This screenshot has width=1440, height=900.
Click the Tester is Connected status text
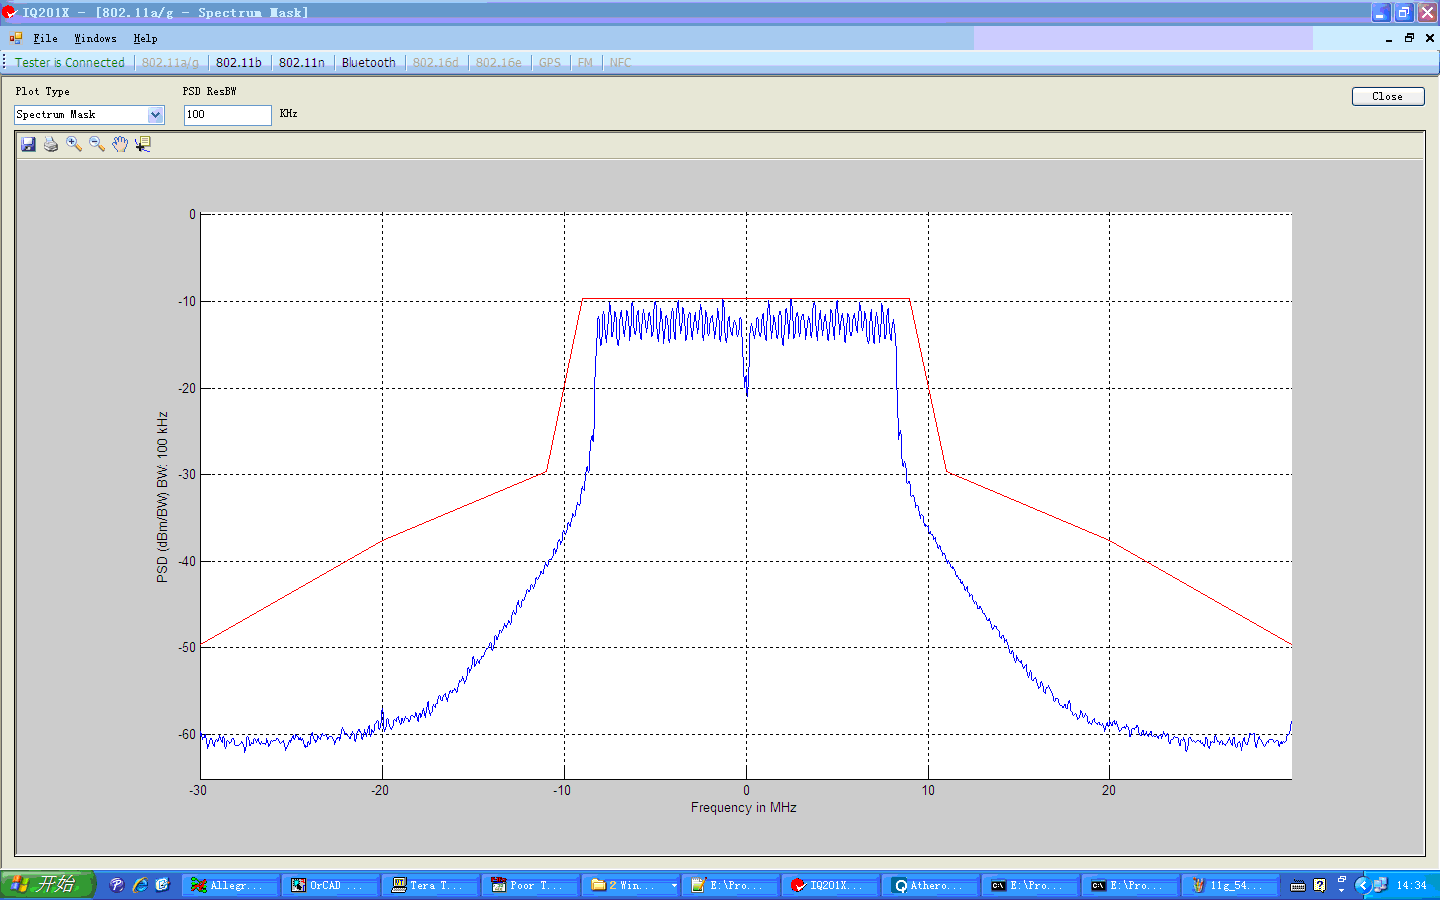pyautogui.click(x=70, y=62)
